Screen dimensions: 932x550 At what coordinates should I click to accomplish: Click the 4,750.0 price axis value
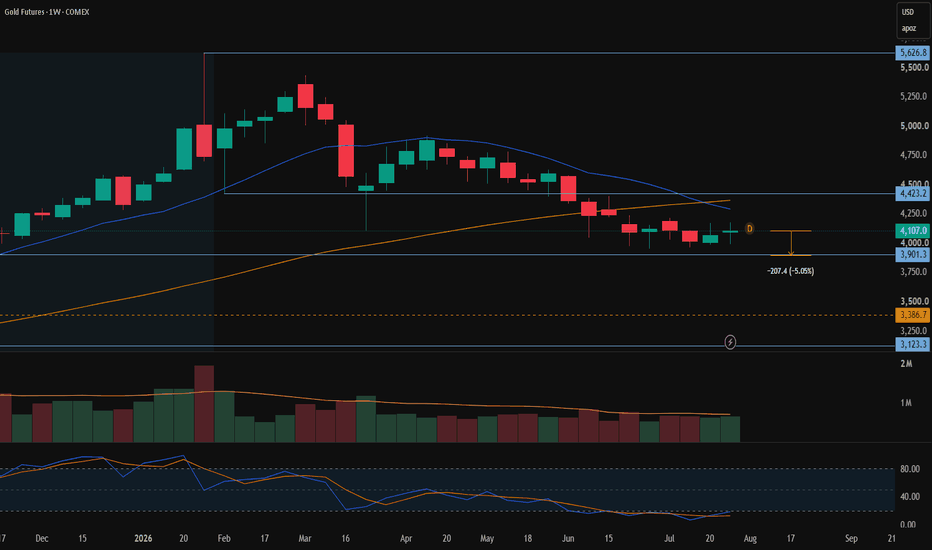coord(914,155)
